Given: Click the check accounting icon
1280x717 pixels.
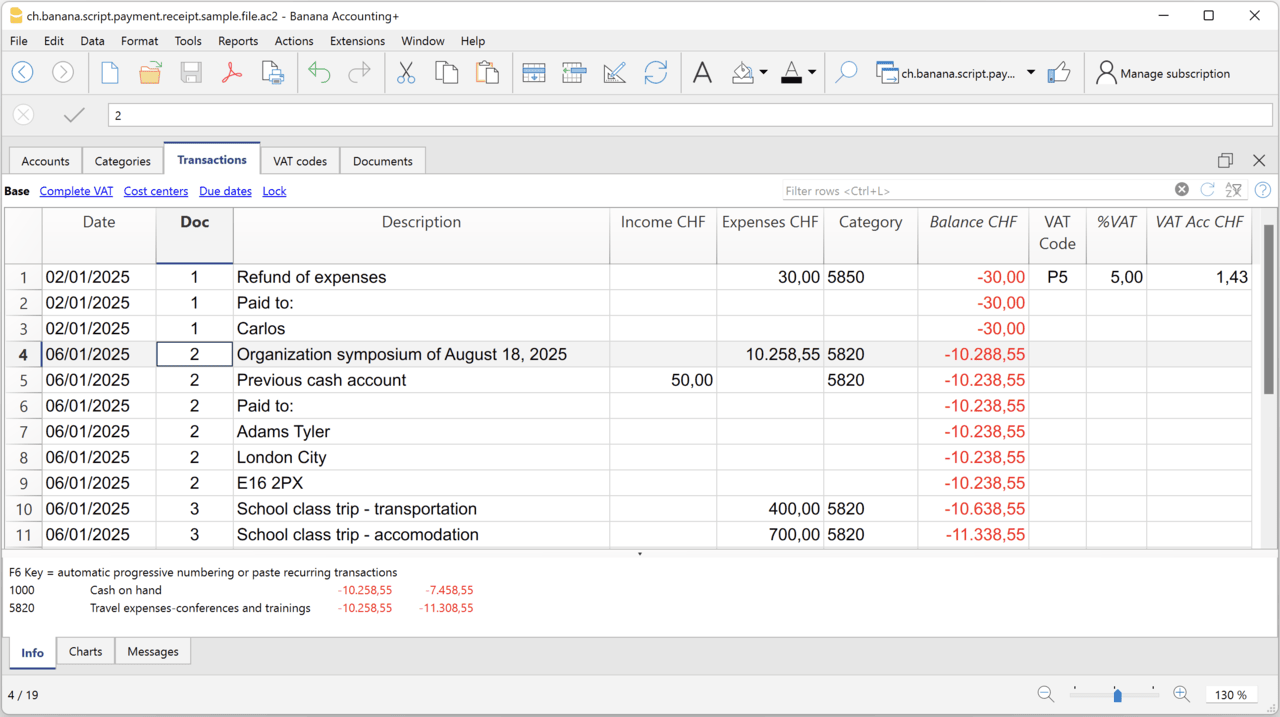Looking at the screenshot, I should click(x=615, y=73).
